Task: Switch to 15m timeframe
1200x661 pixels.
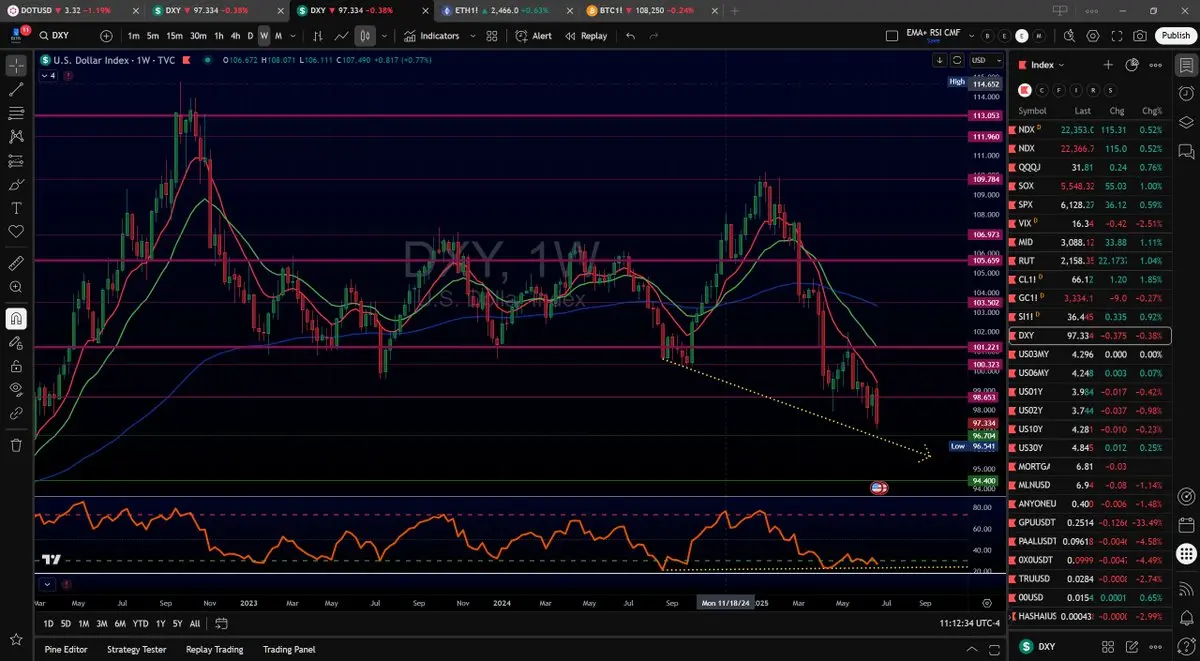Action: (x=174, y=36)
